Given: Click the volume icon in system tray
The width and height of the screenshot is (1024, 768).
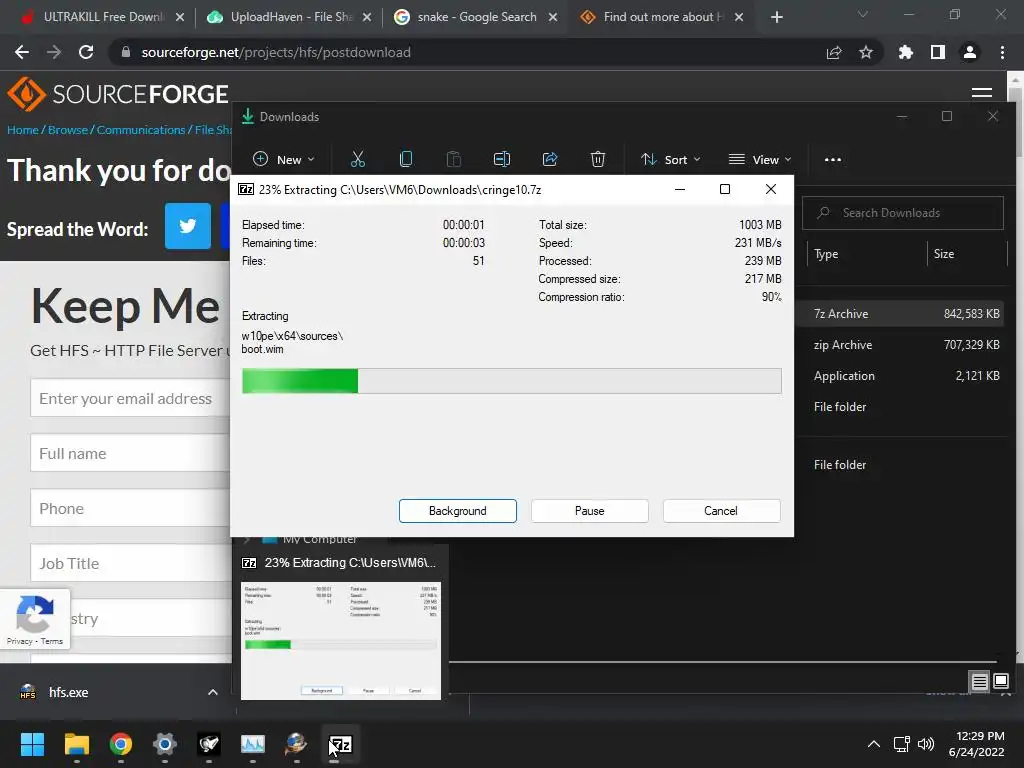Looking at the screenshot, I should [925, 744].
